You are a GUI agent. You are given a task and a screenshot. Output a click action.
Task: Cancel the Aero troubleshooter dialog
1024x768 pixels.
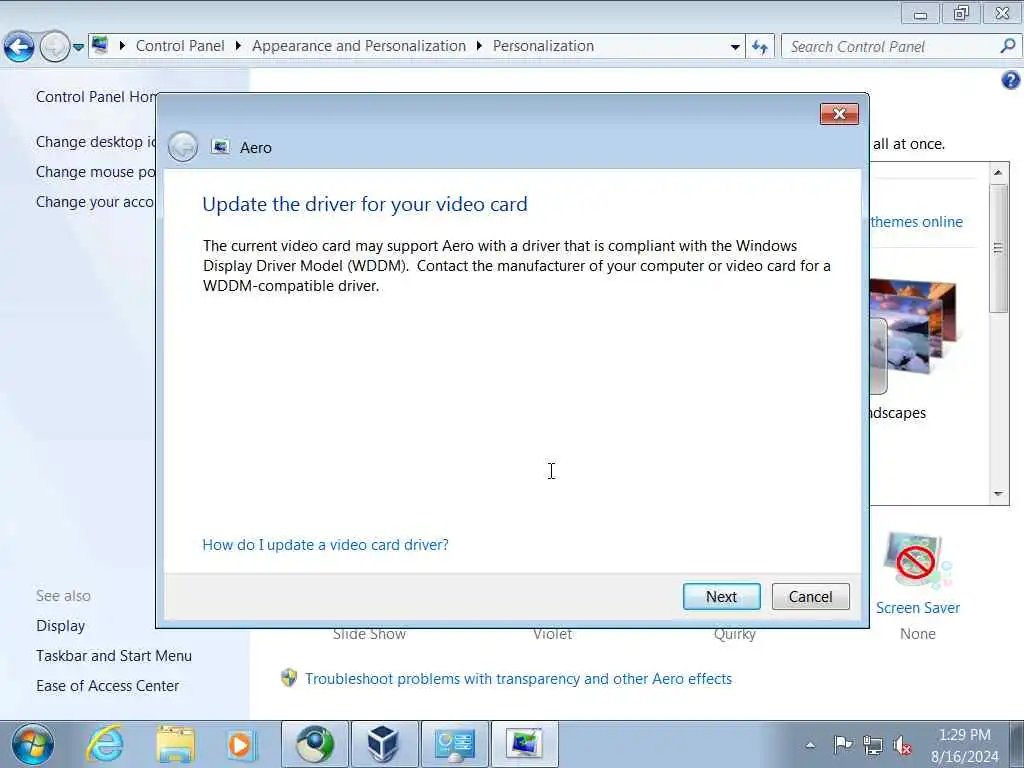point(810,596)
